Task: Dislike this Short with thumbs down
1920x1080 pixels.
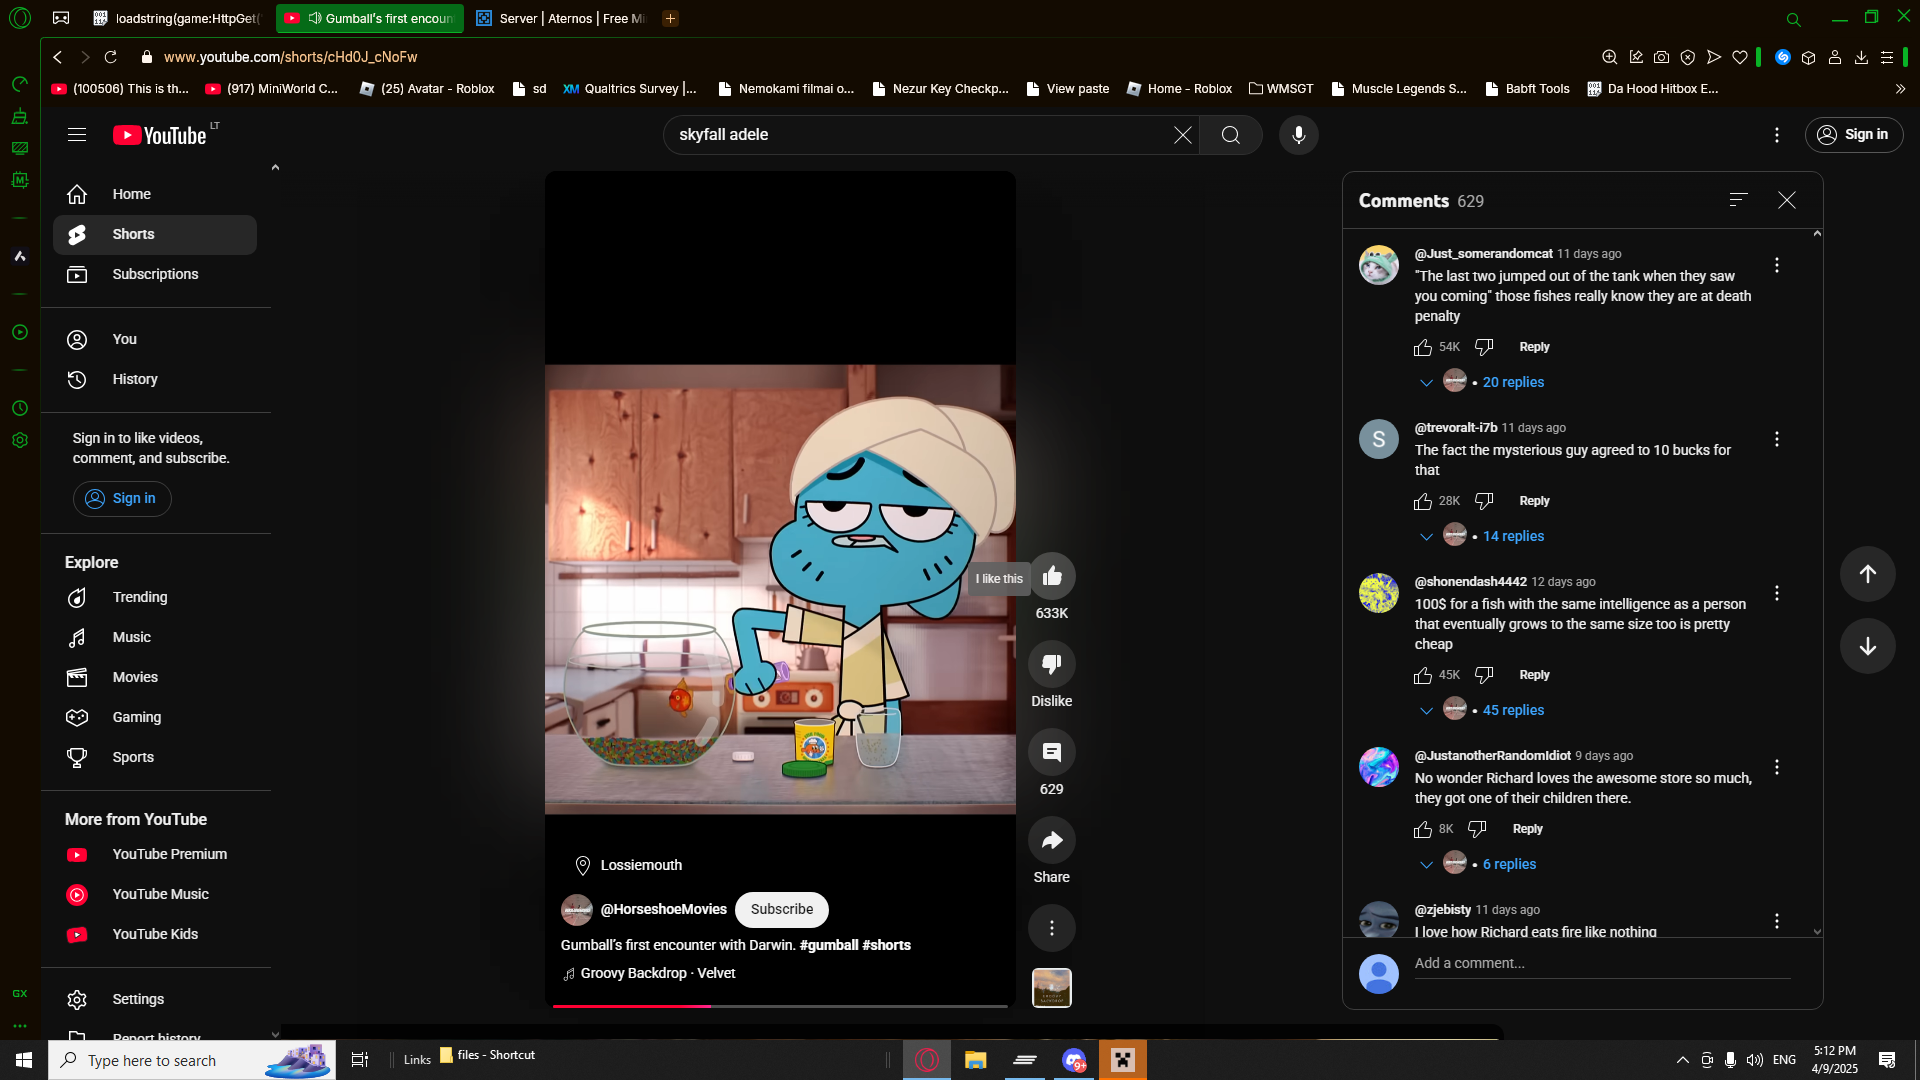Action: click(1051, 664)
